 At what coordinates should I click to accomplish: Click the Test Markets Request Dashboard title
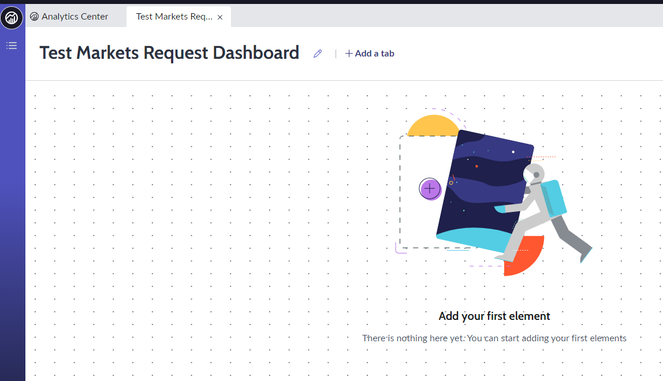pyautogui.click(x=170, y=53)
